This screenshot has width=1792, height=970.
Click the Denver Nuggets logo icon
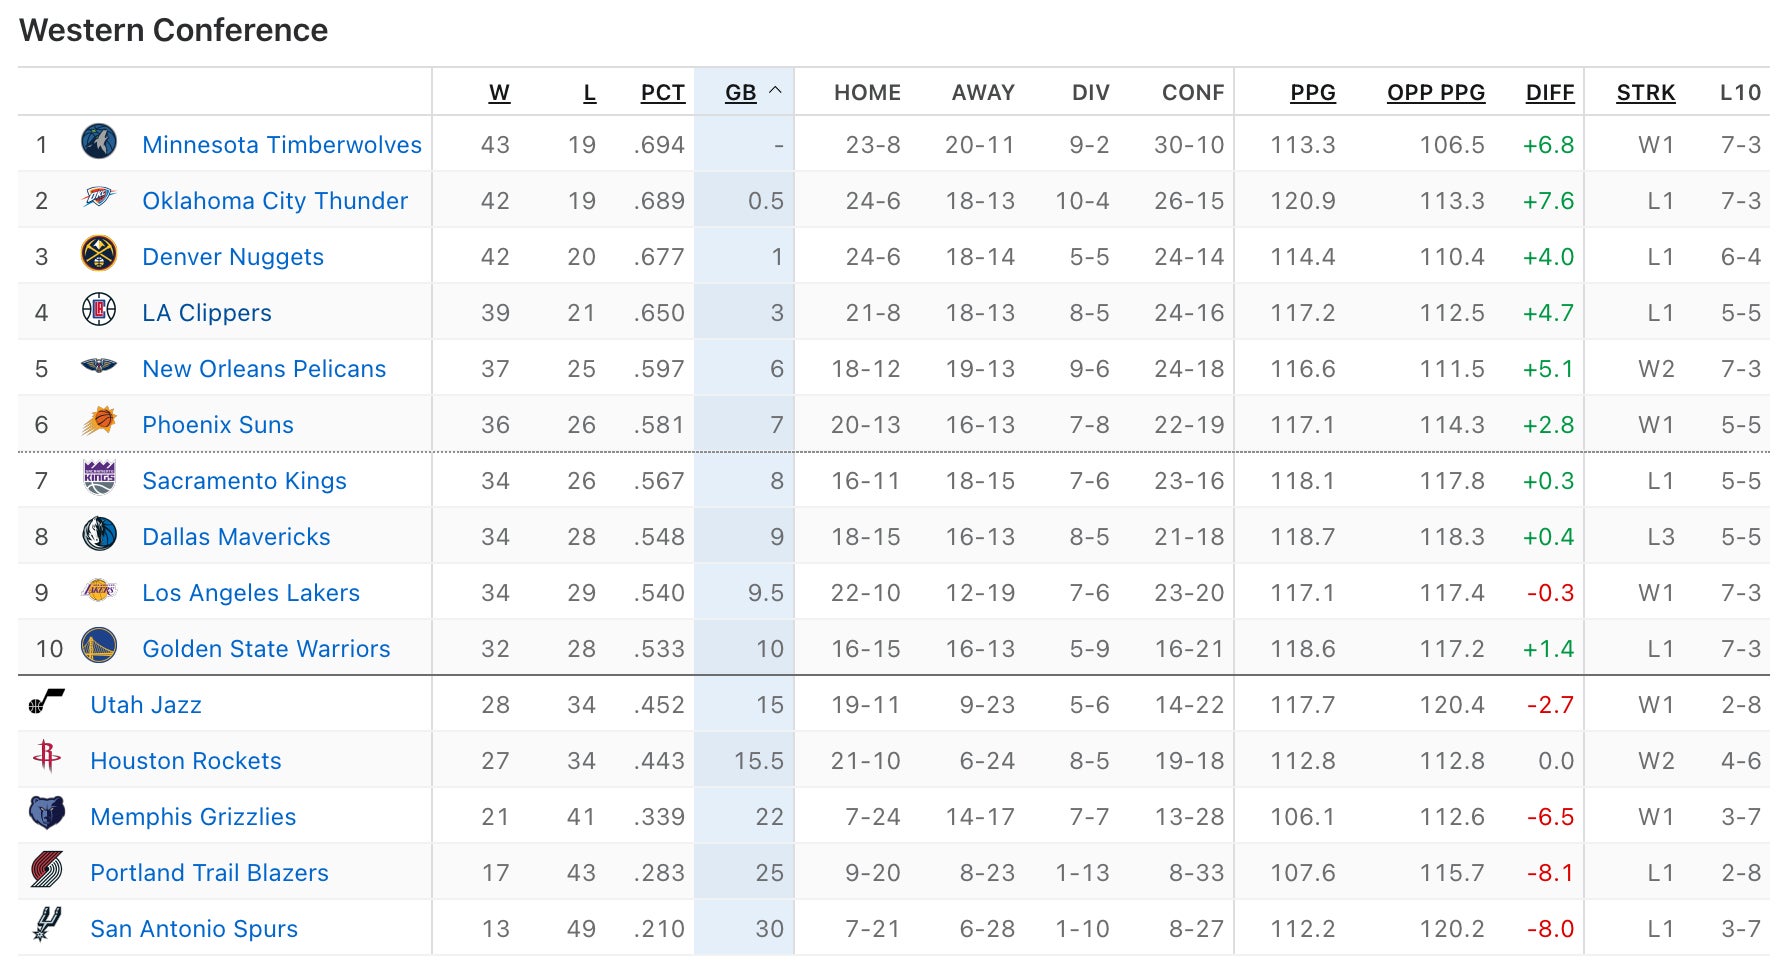pyautogui.click(x=99, y=254)
